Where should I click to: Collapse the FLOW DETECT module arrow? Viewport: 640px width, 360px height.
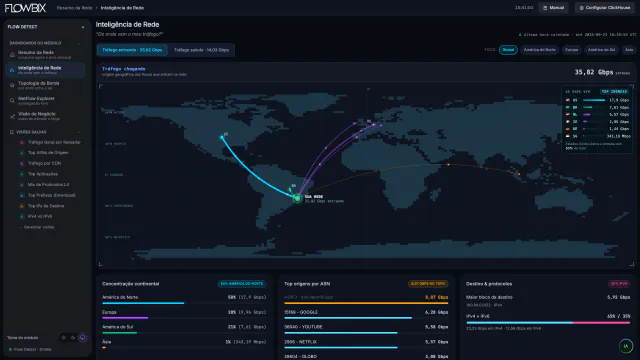83,27
